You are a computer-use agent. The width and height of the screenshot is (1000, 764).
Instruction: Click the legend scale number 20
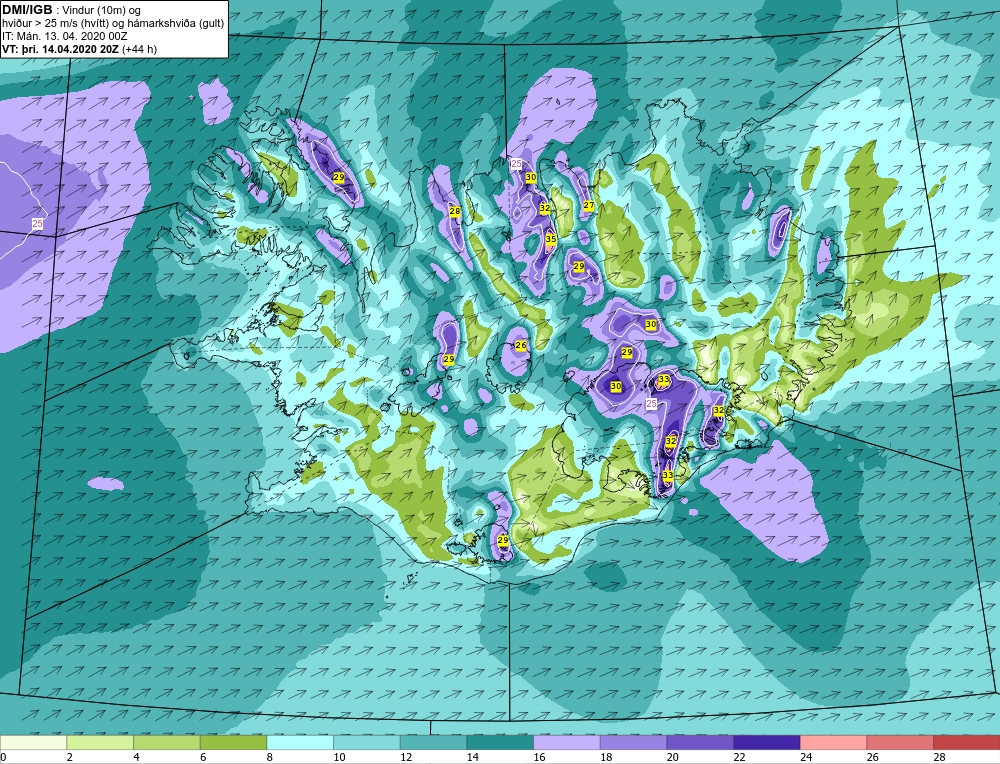(672, 757)
